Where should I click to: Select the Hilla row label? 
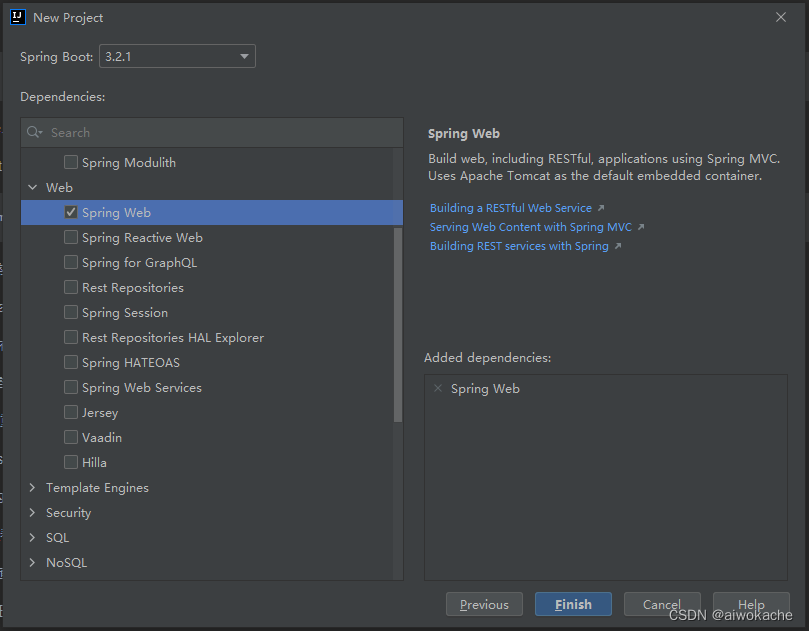(94, 462)
